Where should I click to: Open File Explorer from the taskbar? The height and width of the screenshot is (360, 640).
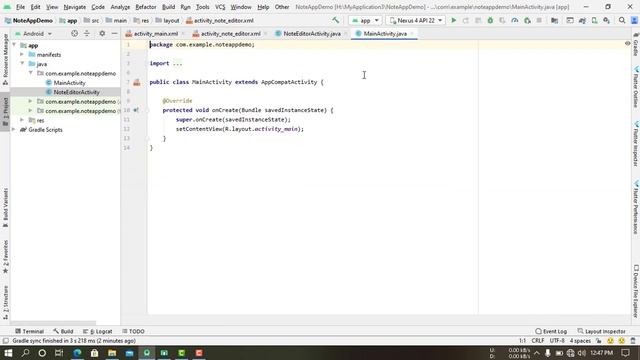pyautogui.click(x=112, y=353)
